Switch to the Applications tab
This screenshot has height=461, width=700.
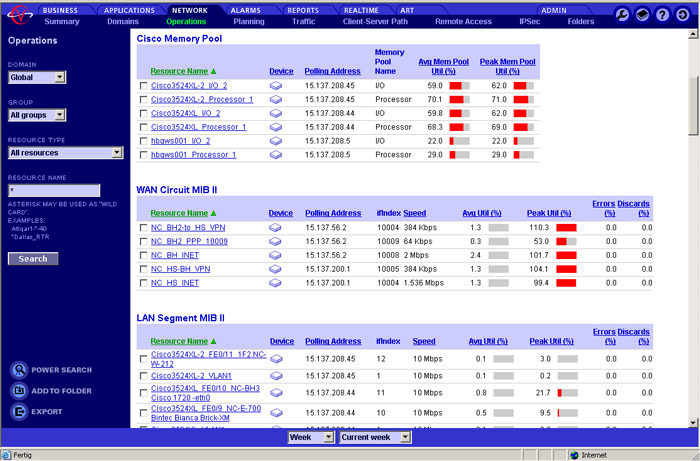click(x=129, y=10)
